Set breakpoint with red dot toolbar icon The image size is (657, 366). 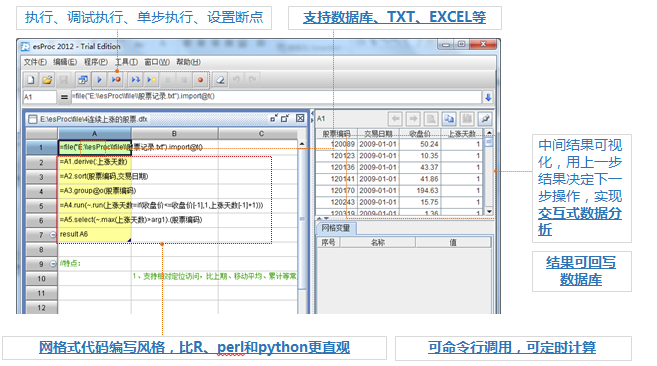click(x=201, y=79)
